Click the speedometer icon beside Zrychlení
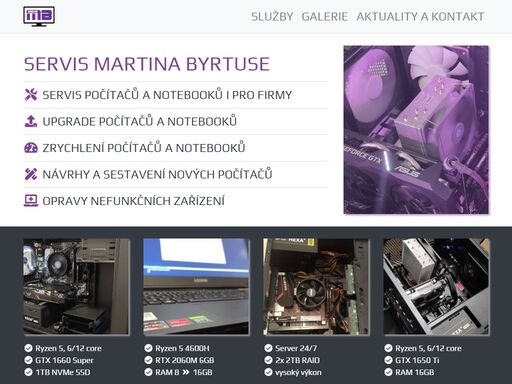The width and height of the screenshot is (512, 384). coord(31,148)
